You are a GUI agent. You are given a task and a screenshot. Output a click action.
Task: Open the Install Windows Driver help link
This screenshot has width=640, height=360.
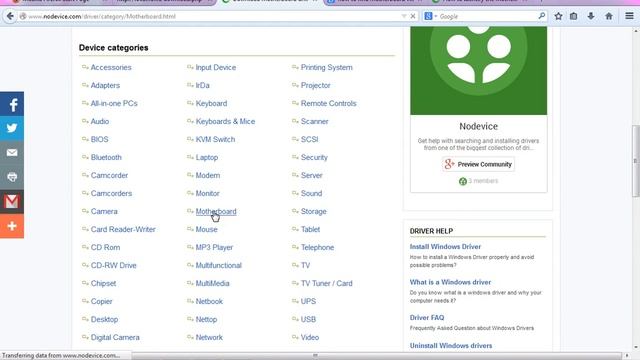pyautogui.click(x=445, y=247)
